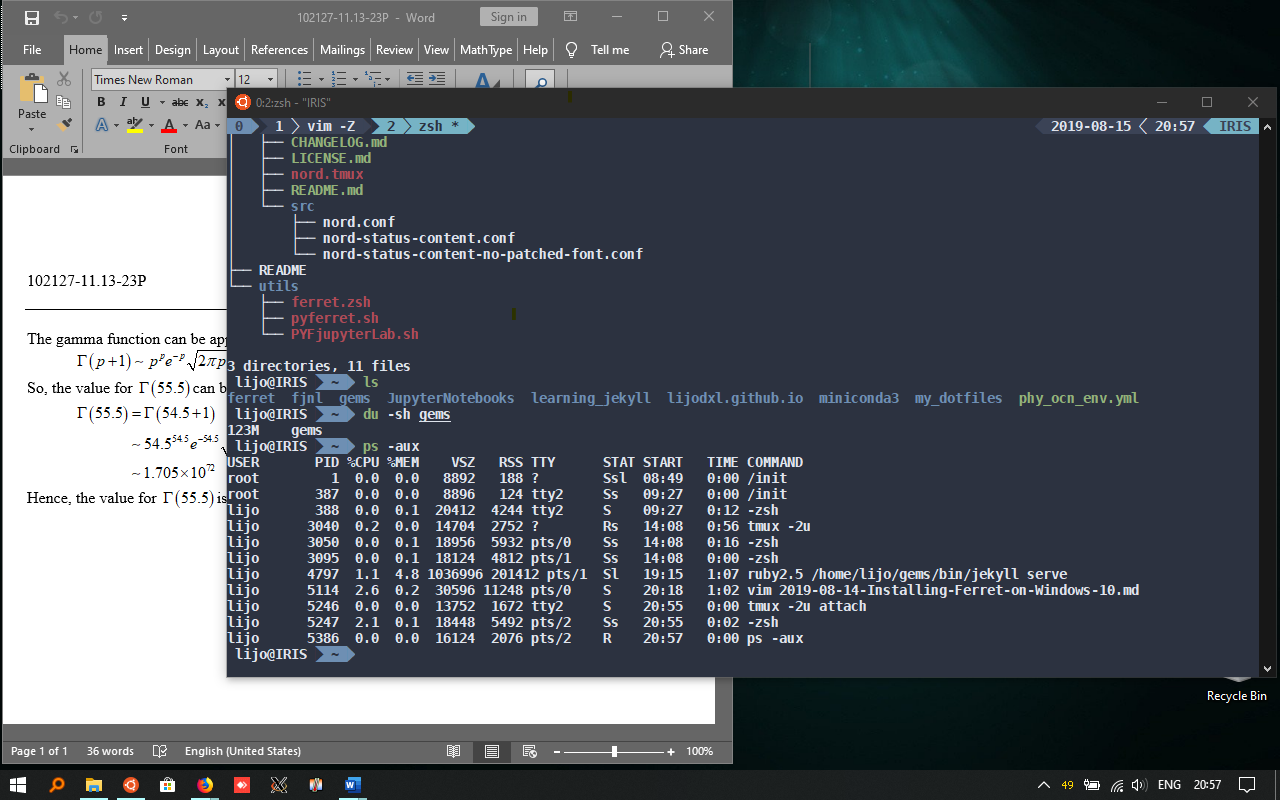Switch to the Layout tab

point(221,50)
